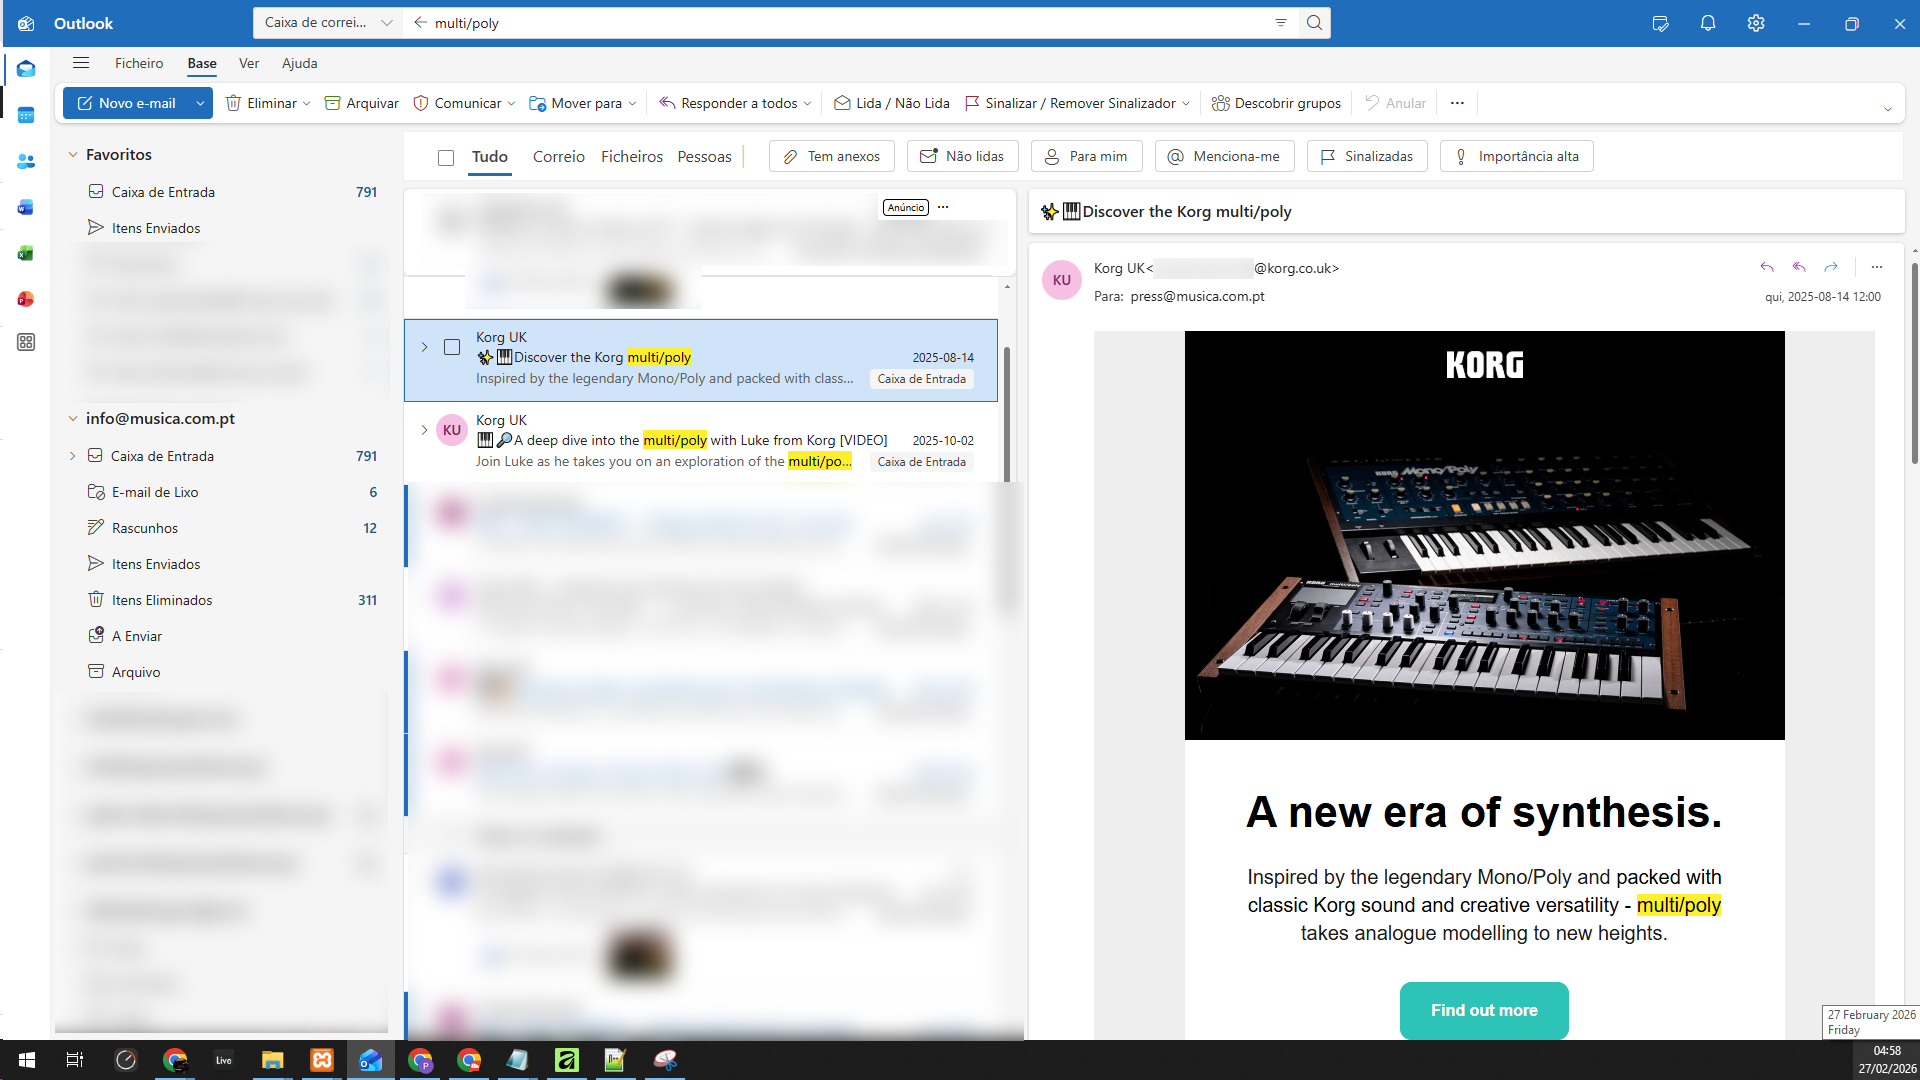The width and height of the screenshot is (1920, 1080).
Task: Toggle the Para mim filter
Action: click(x=1086, y=156)
